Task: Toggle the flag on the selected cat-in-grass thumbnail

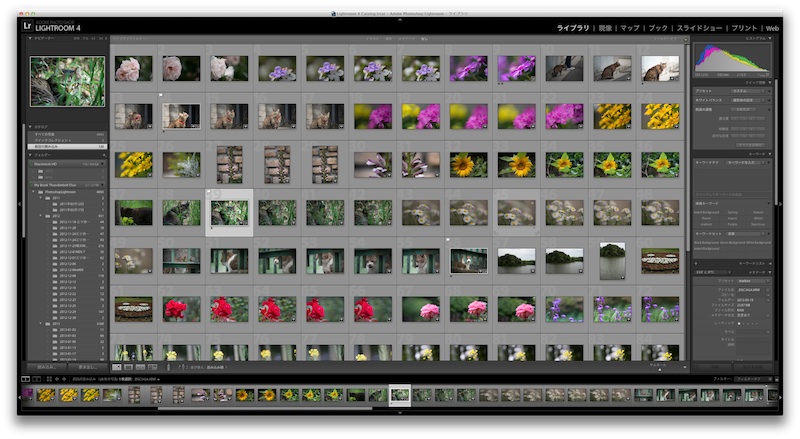Action: coord(209,192)
